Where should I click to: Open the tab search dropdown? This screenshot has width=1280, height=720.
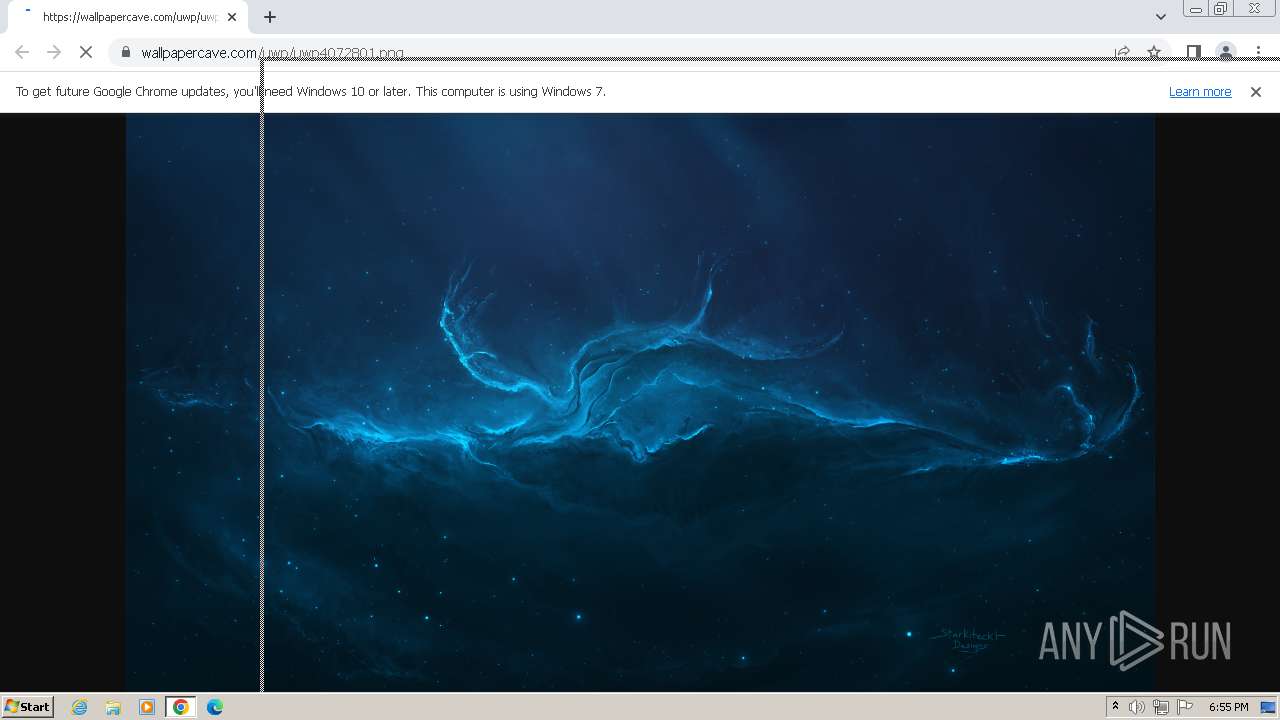point(1160,17)
